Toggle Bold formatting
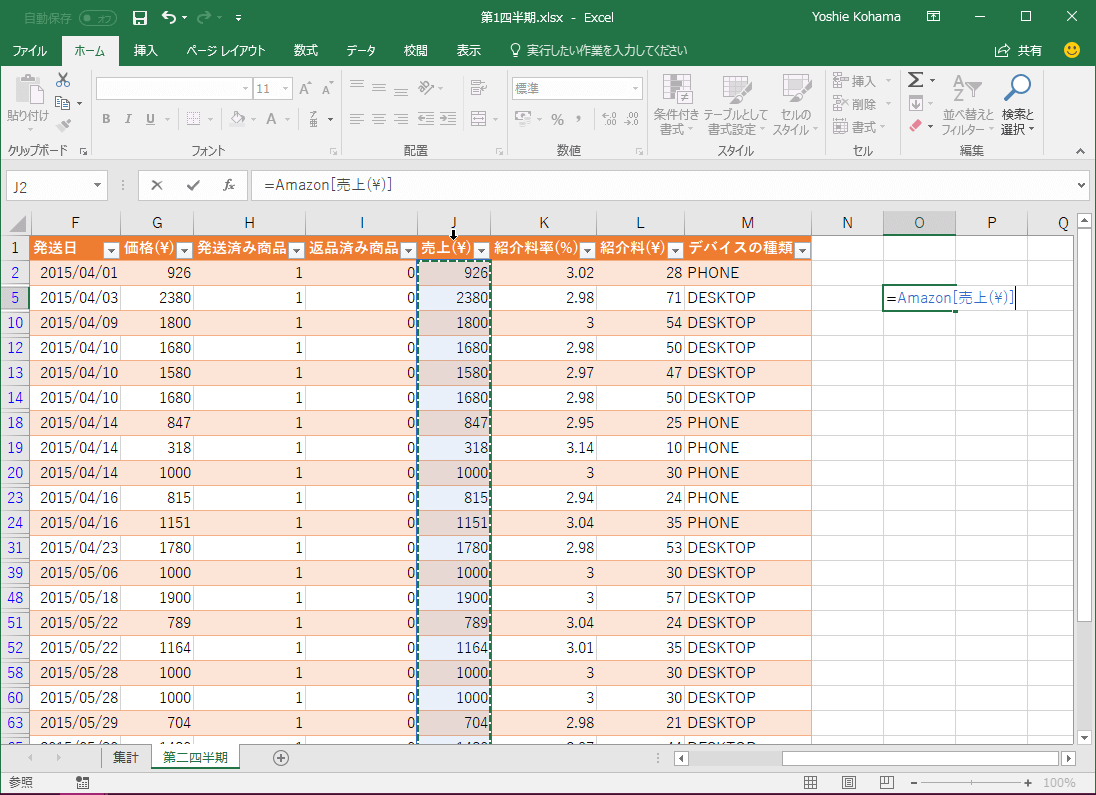The height and width of the screenshot is (795, 1096). point(106,119)
